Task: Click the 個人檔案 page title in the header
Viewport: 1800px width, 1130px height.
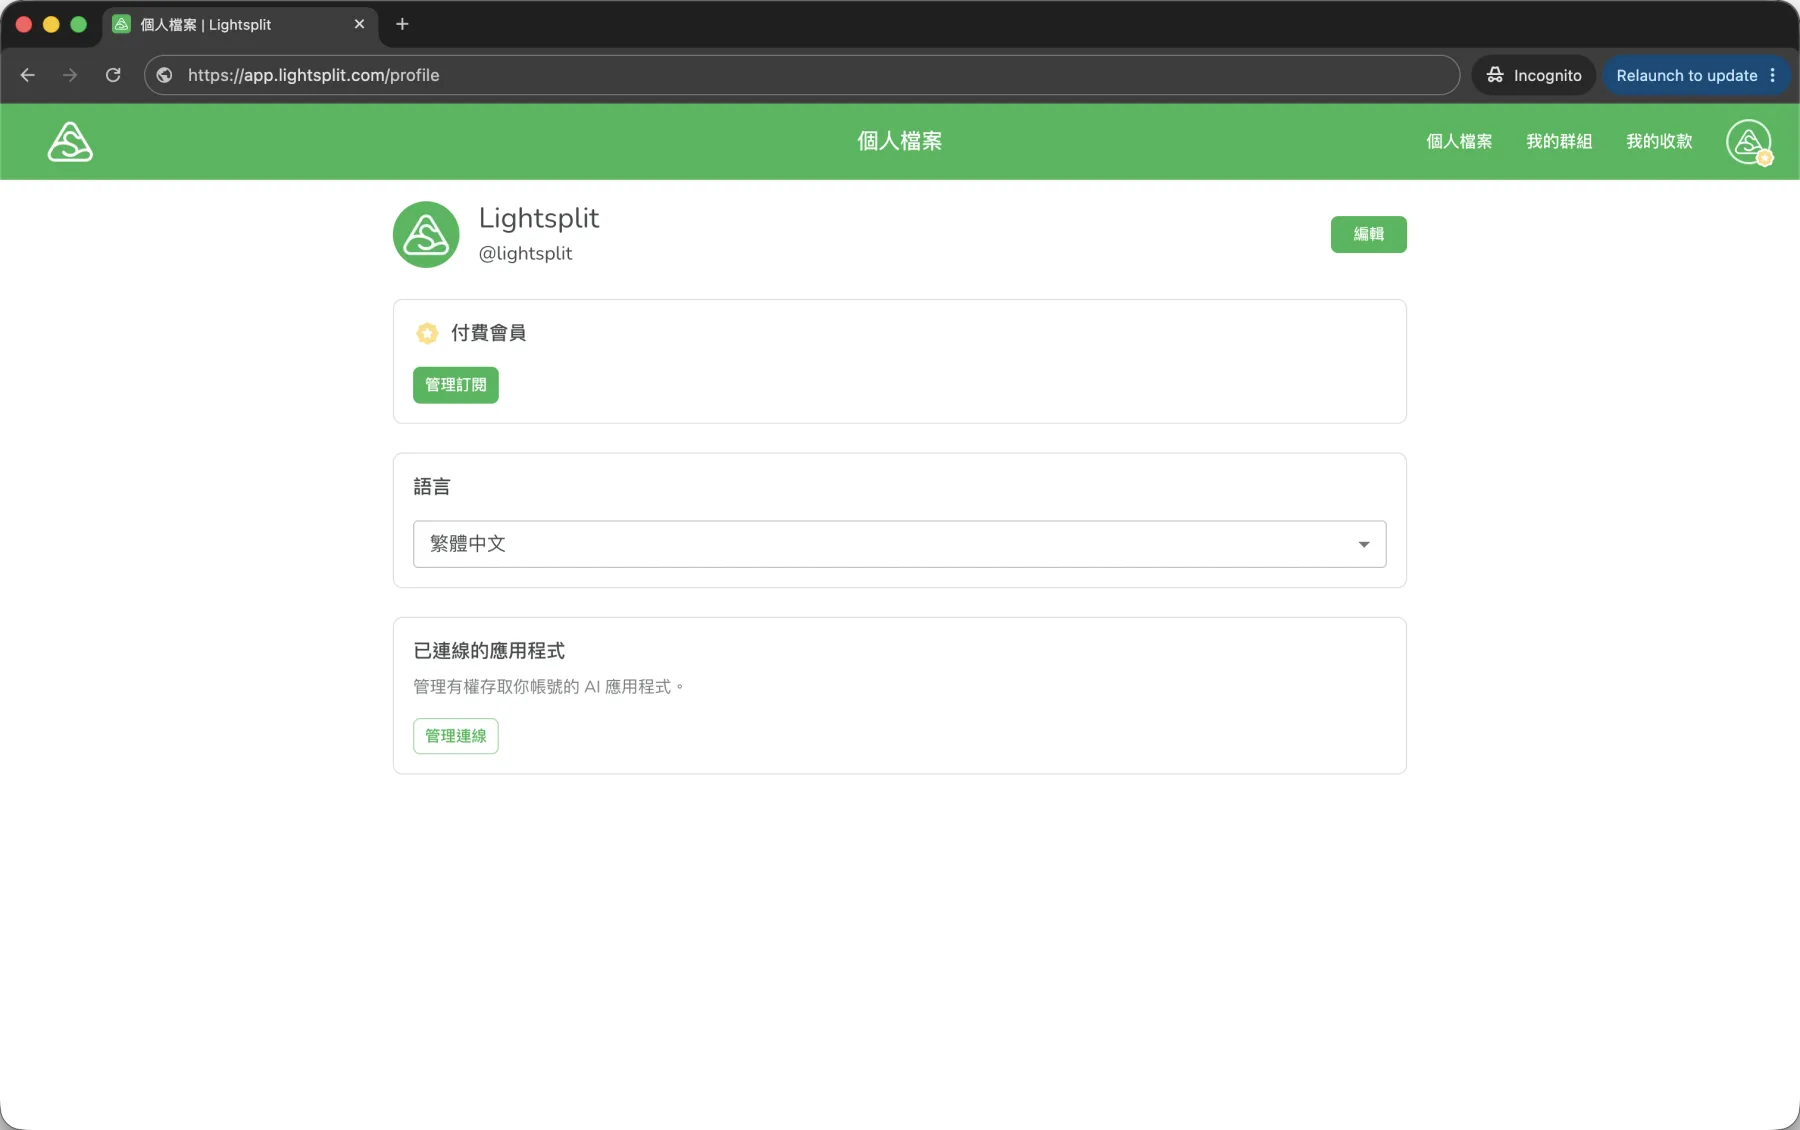Action: coord(900,141)
